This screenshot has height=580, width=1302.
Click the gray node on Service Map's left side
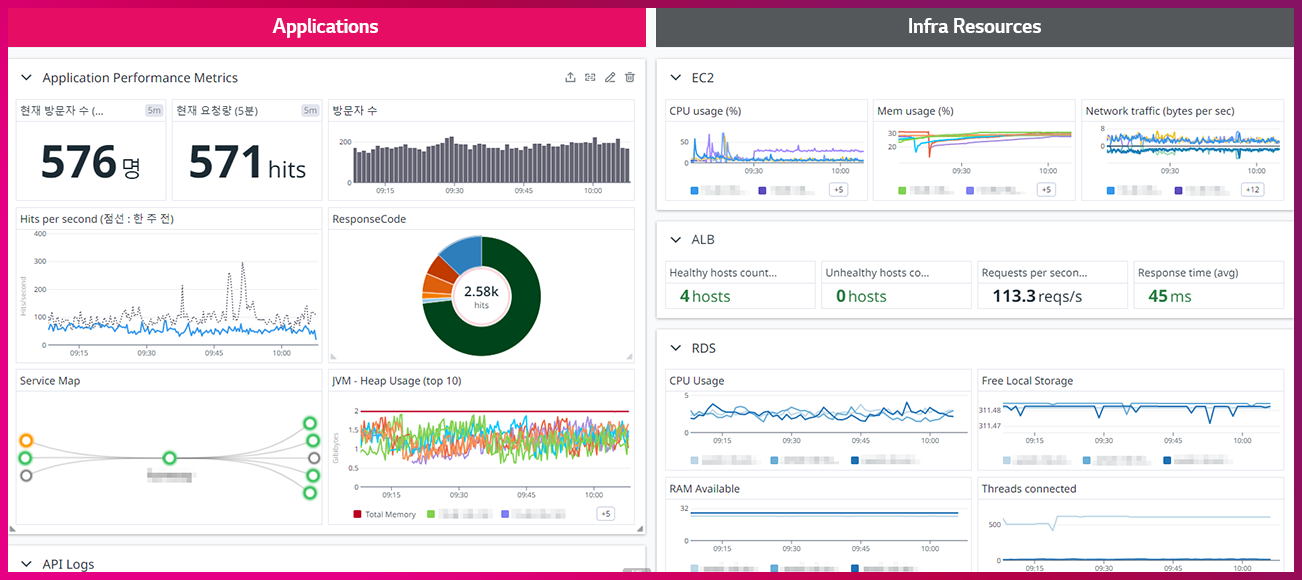[27, 476]
